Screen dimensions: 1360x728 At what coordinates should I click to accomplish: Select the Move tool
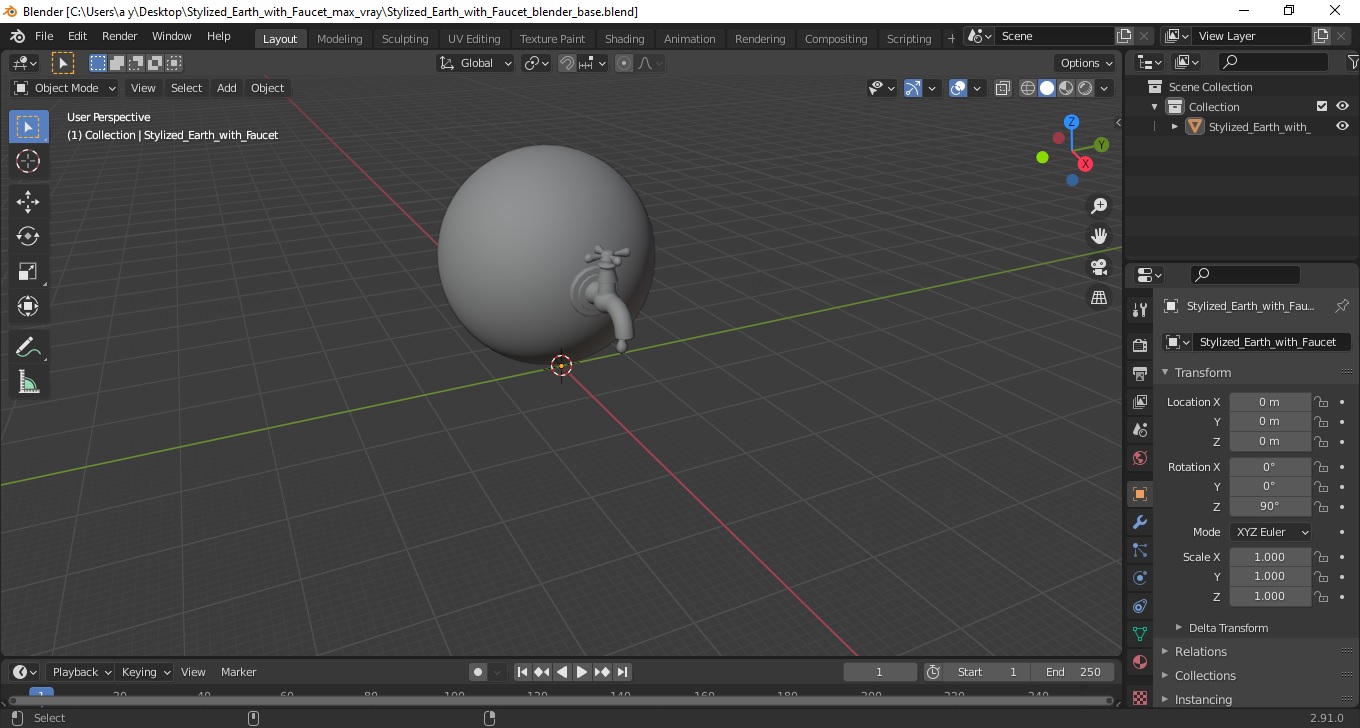[x=28, y=202]
